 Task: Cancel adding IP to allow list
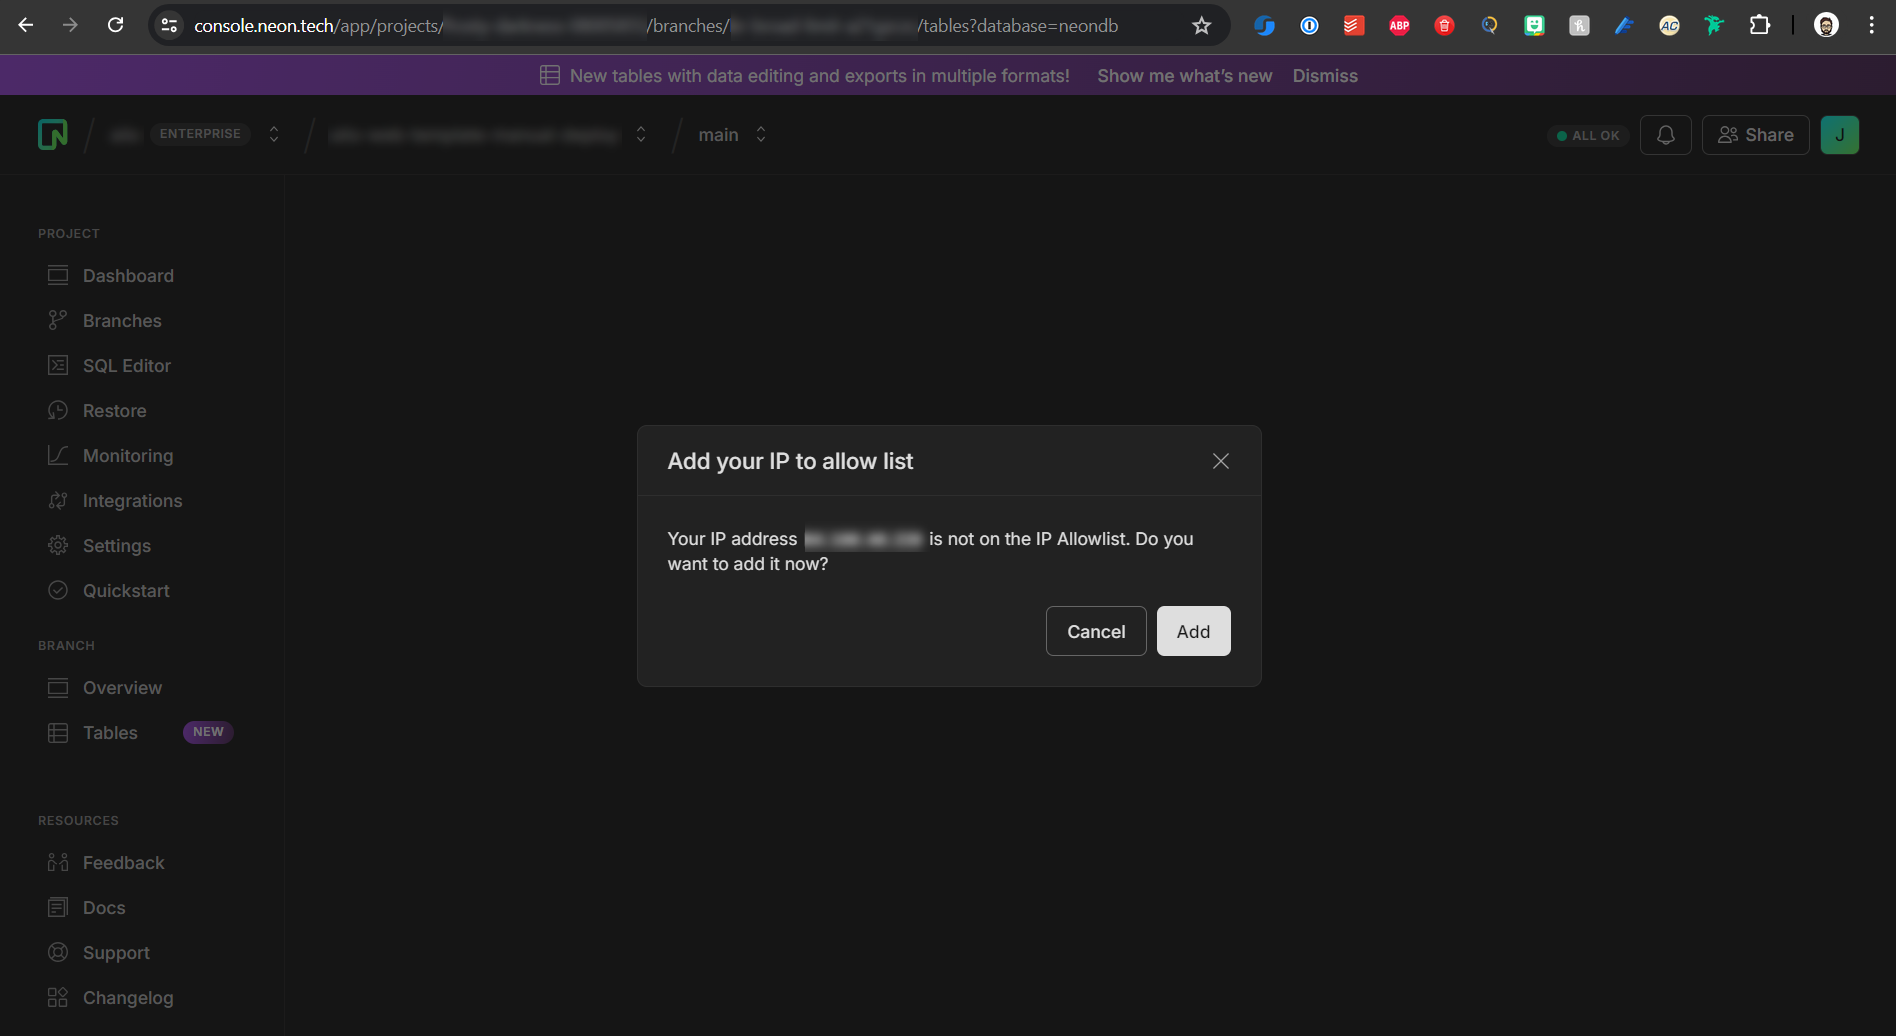[1096, 631]
